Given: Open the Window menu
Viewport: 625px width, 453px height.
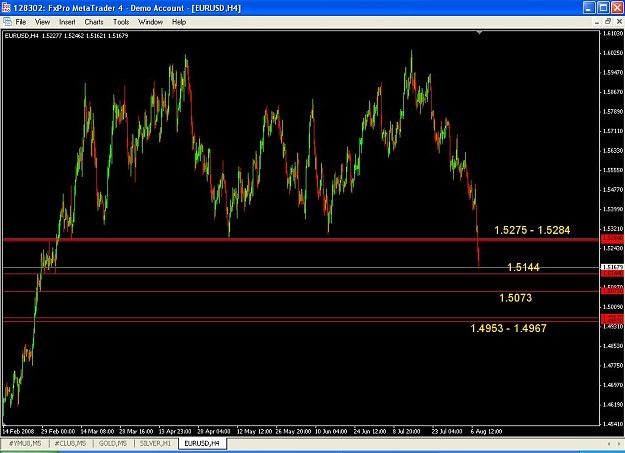Looking at the screenshot, I should (x=151, y=22).
